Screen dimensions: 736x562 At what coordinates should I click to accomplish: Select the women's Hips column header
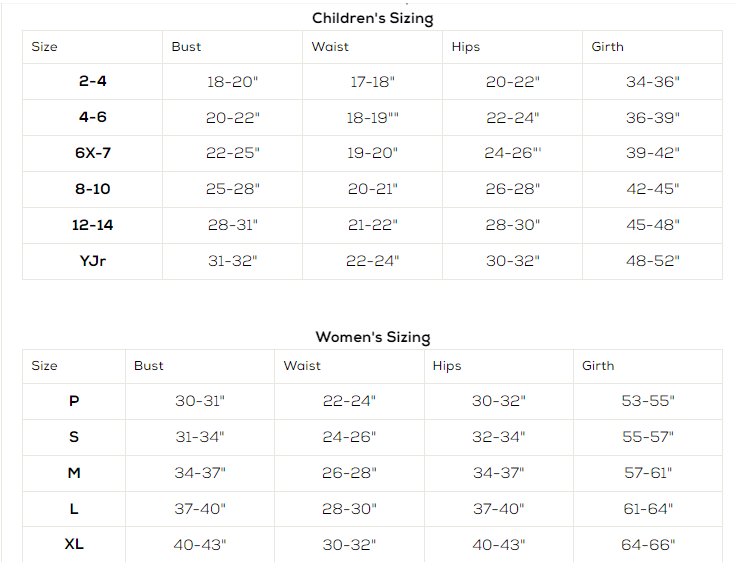click(447, 366)
